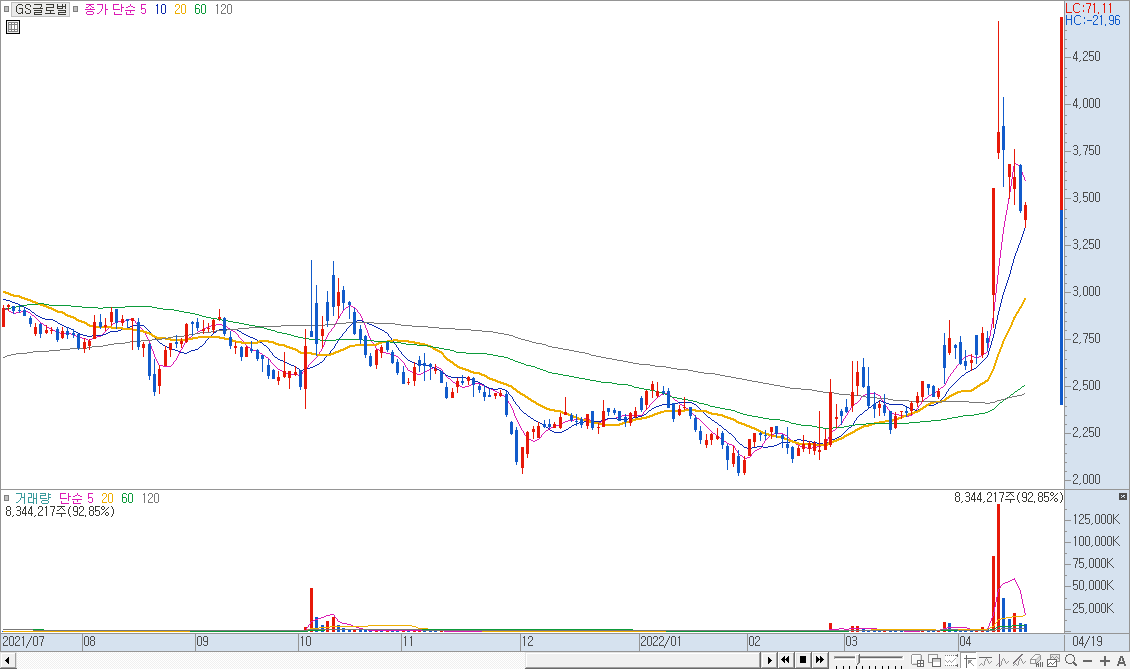Click the dotted range selection chart icon

(951, 660)
